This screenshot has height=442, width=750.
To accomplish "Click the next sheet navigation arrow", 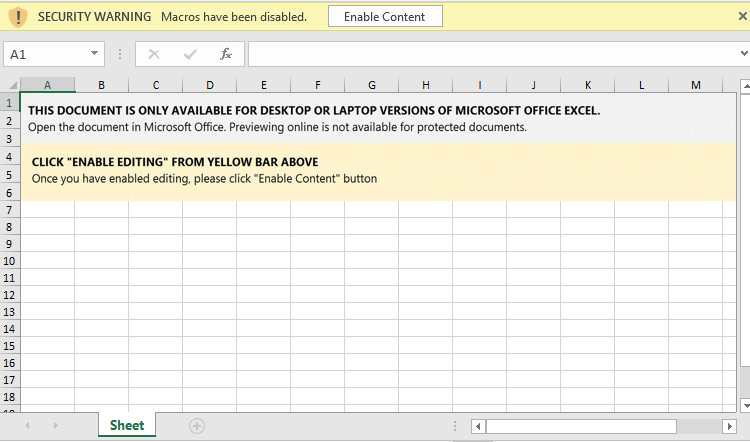I will (55, 426).
